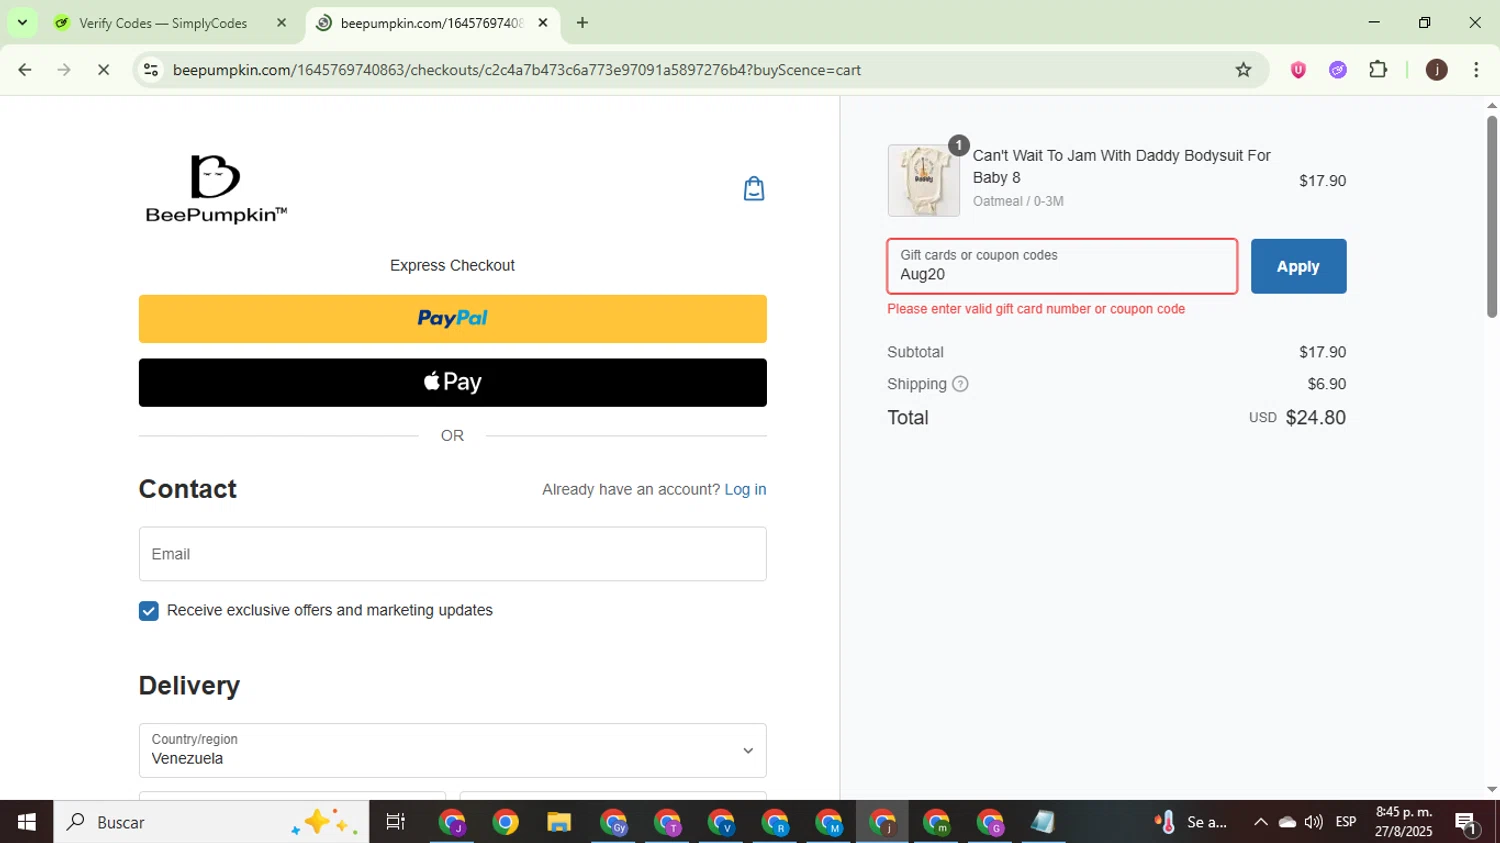Open the Chrome profile avatar
1500x843 pixels.
[x=1436, y=70]
